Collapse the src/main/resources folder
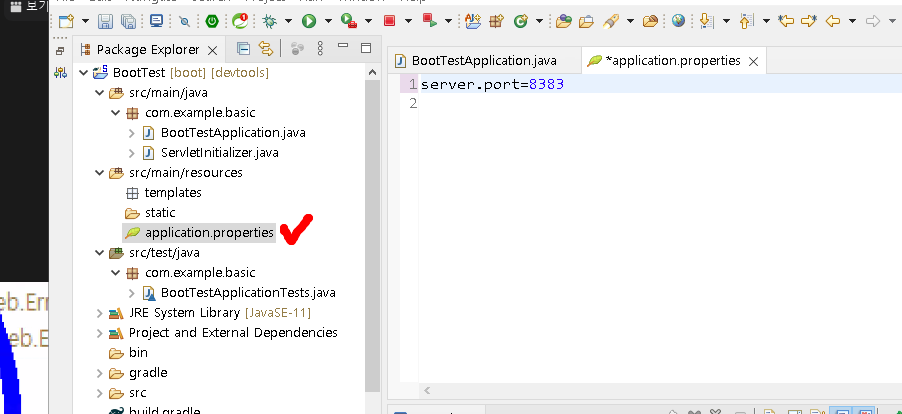Screen dimensions: 902x414 (100, 173)
